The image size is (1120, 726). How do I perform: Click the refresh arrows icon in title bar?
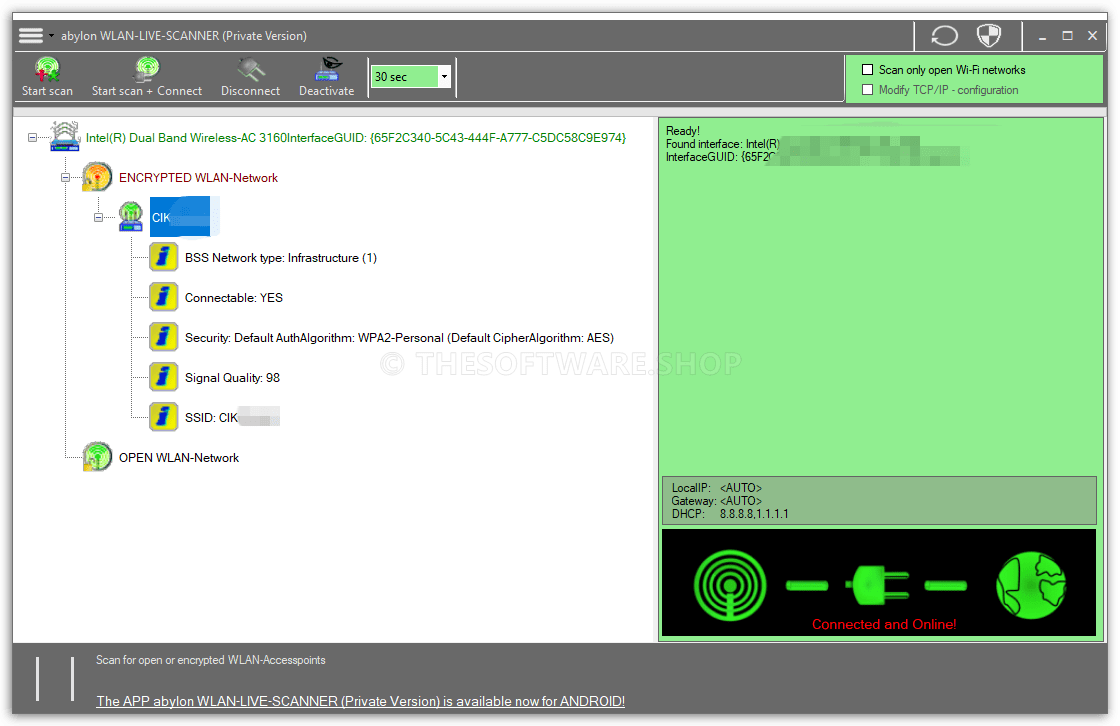944,36
